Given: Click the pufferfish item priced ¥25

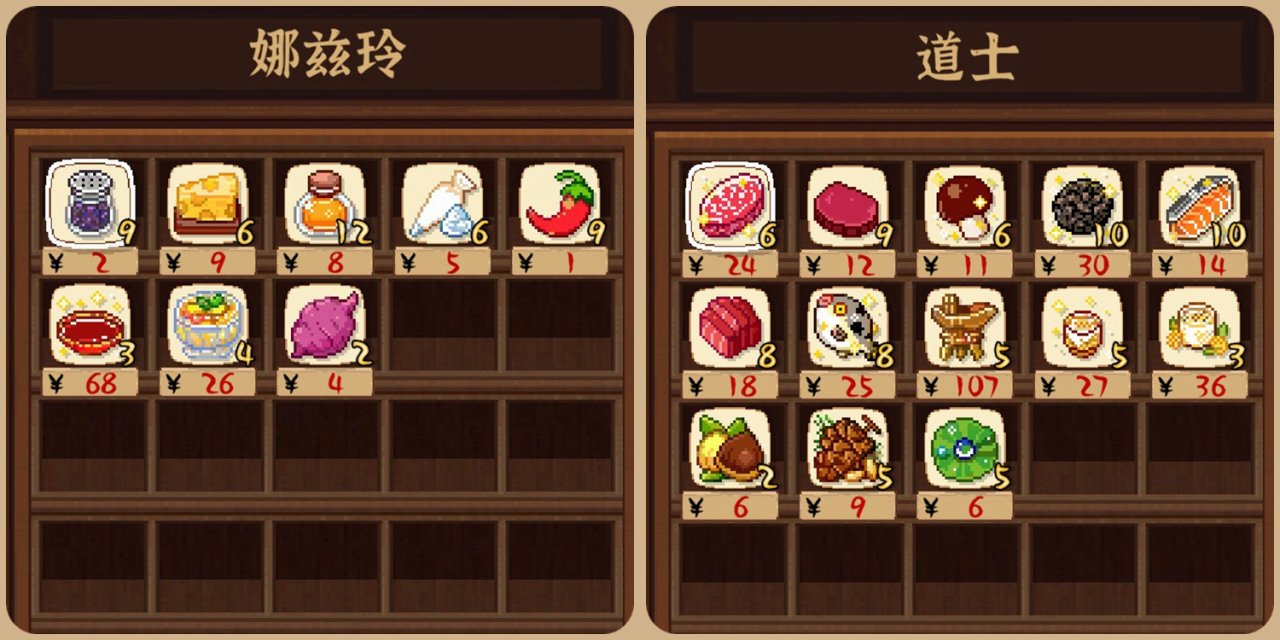Looking at the screenshot, I should pyautogui.click(x=847, y=327).
